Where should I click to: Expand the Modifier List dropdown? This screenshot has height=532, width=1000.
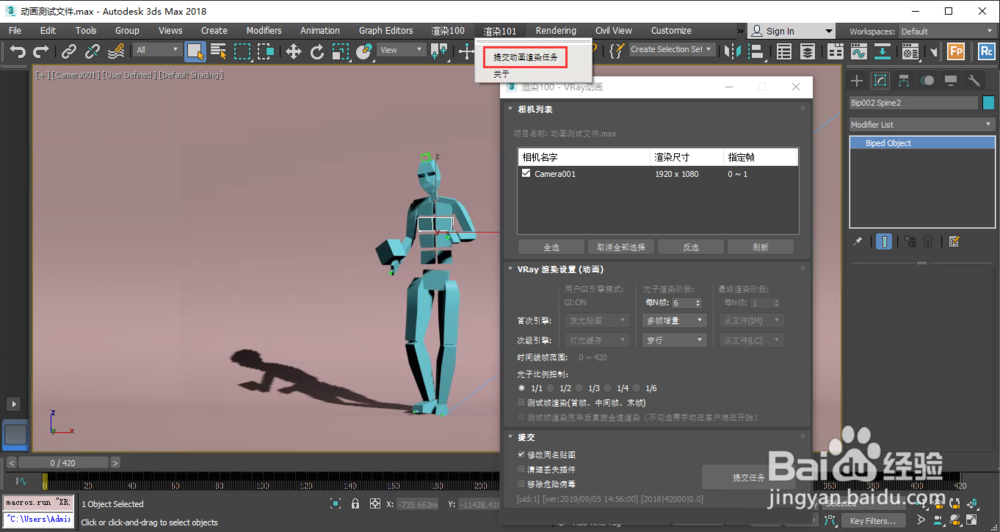[x=922, y=124]
